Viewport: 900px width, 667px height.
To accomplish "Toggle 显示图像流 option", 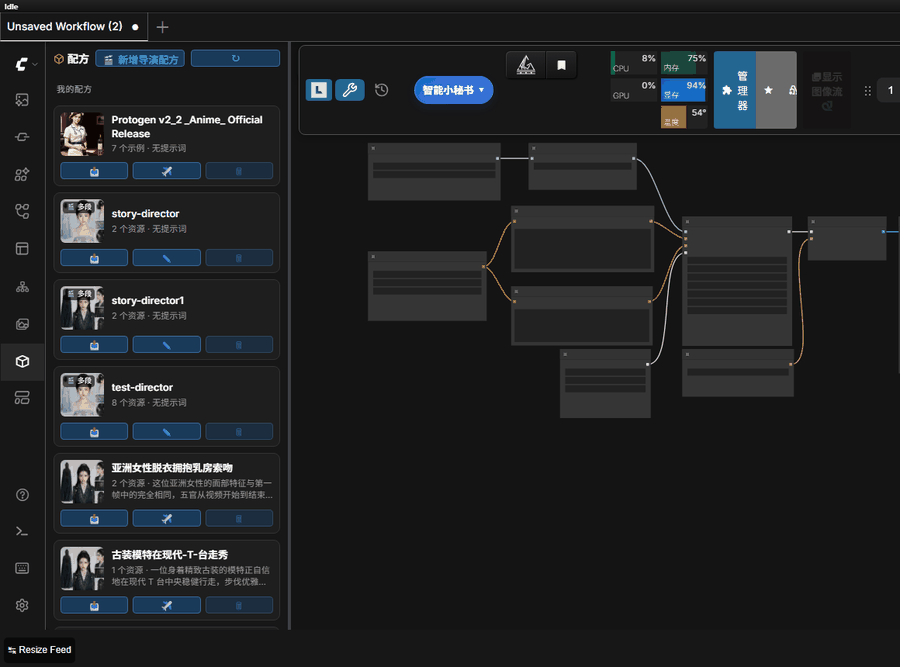I will (827, 91).
